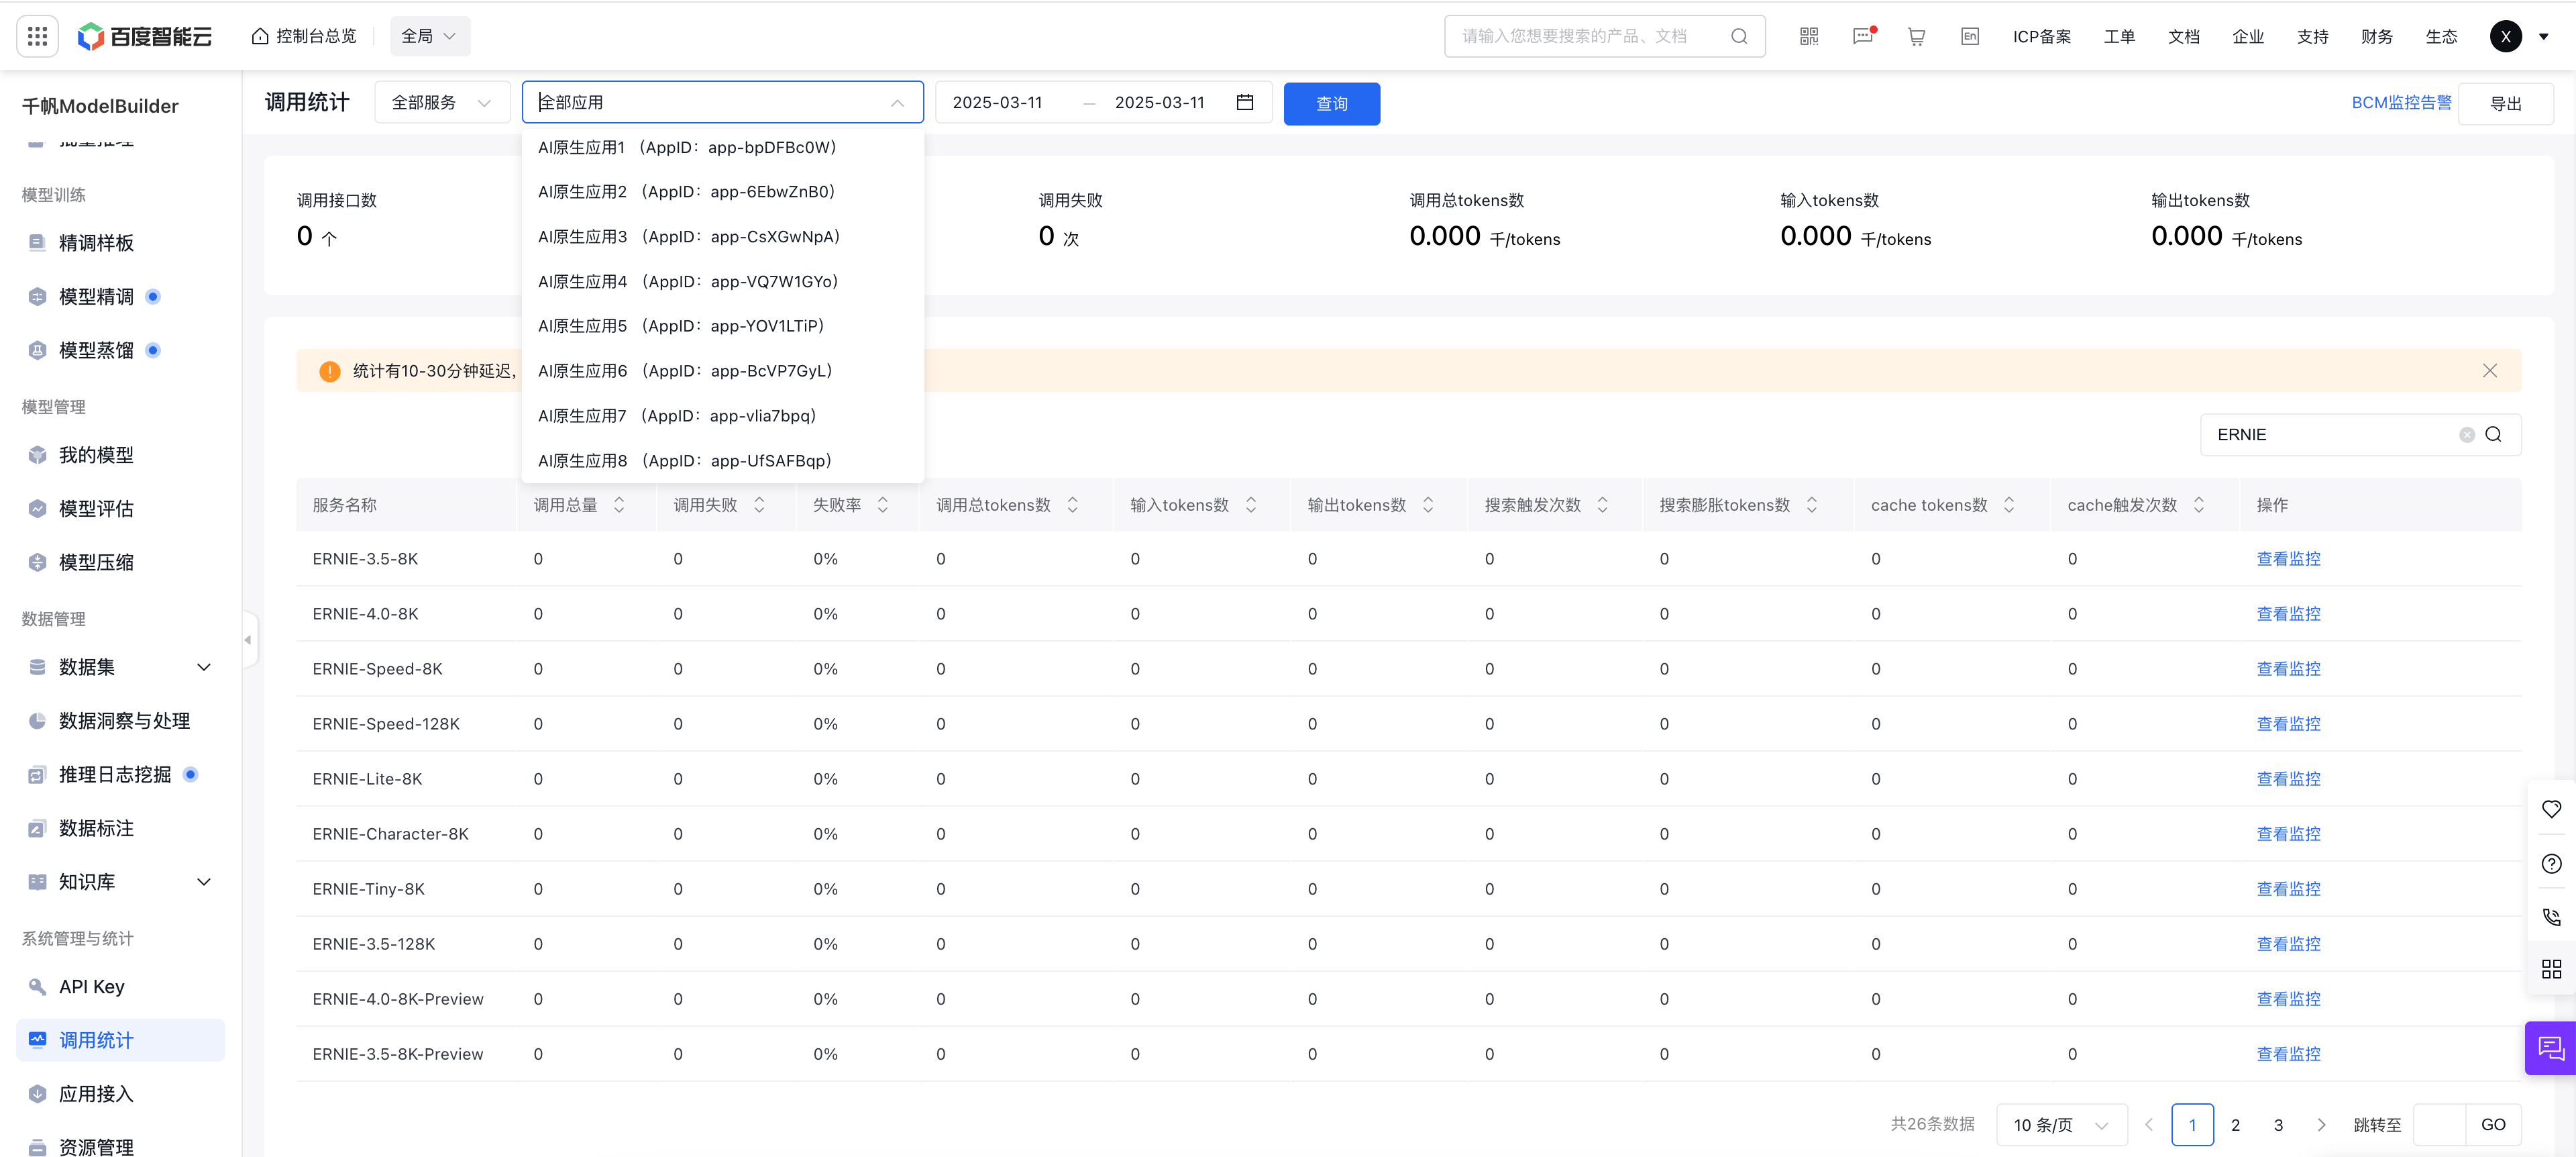Sort by 输出tokens数 column in table

tap(1428, 505)
